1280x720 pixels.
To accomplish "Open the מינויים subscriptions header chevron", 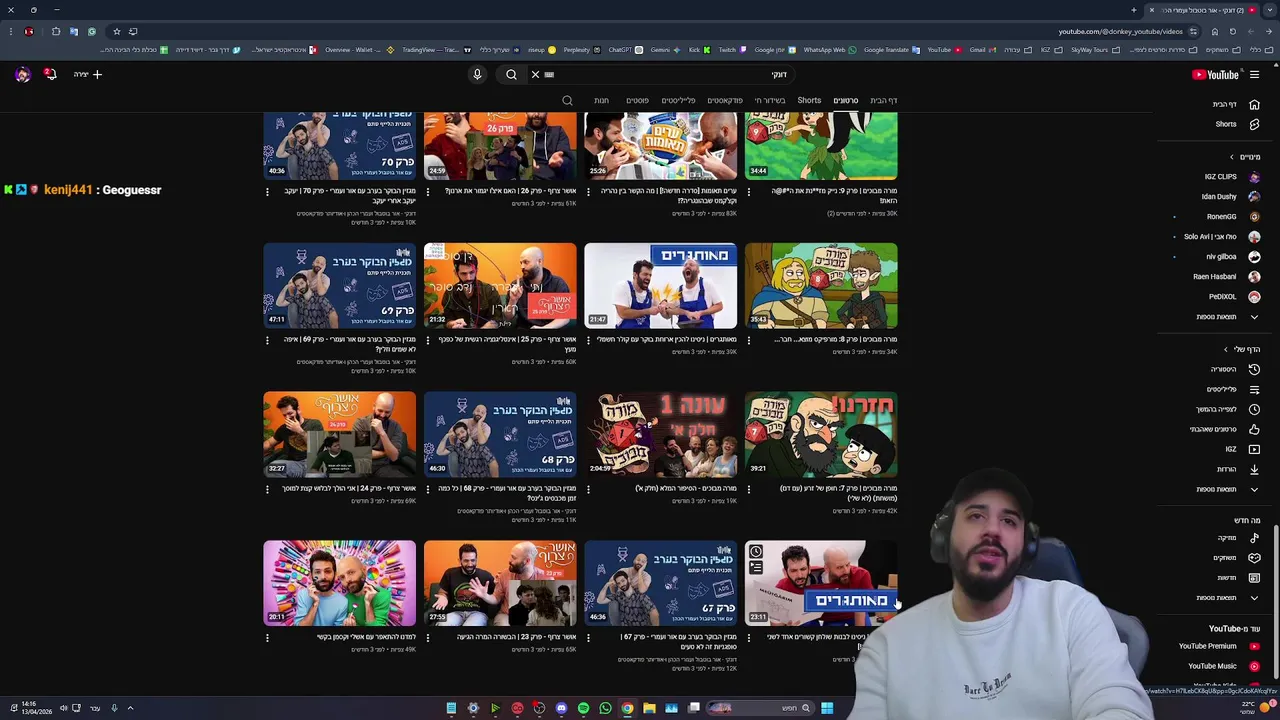I will point(1232,157).
